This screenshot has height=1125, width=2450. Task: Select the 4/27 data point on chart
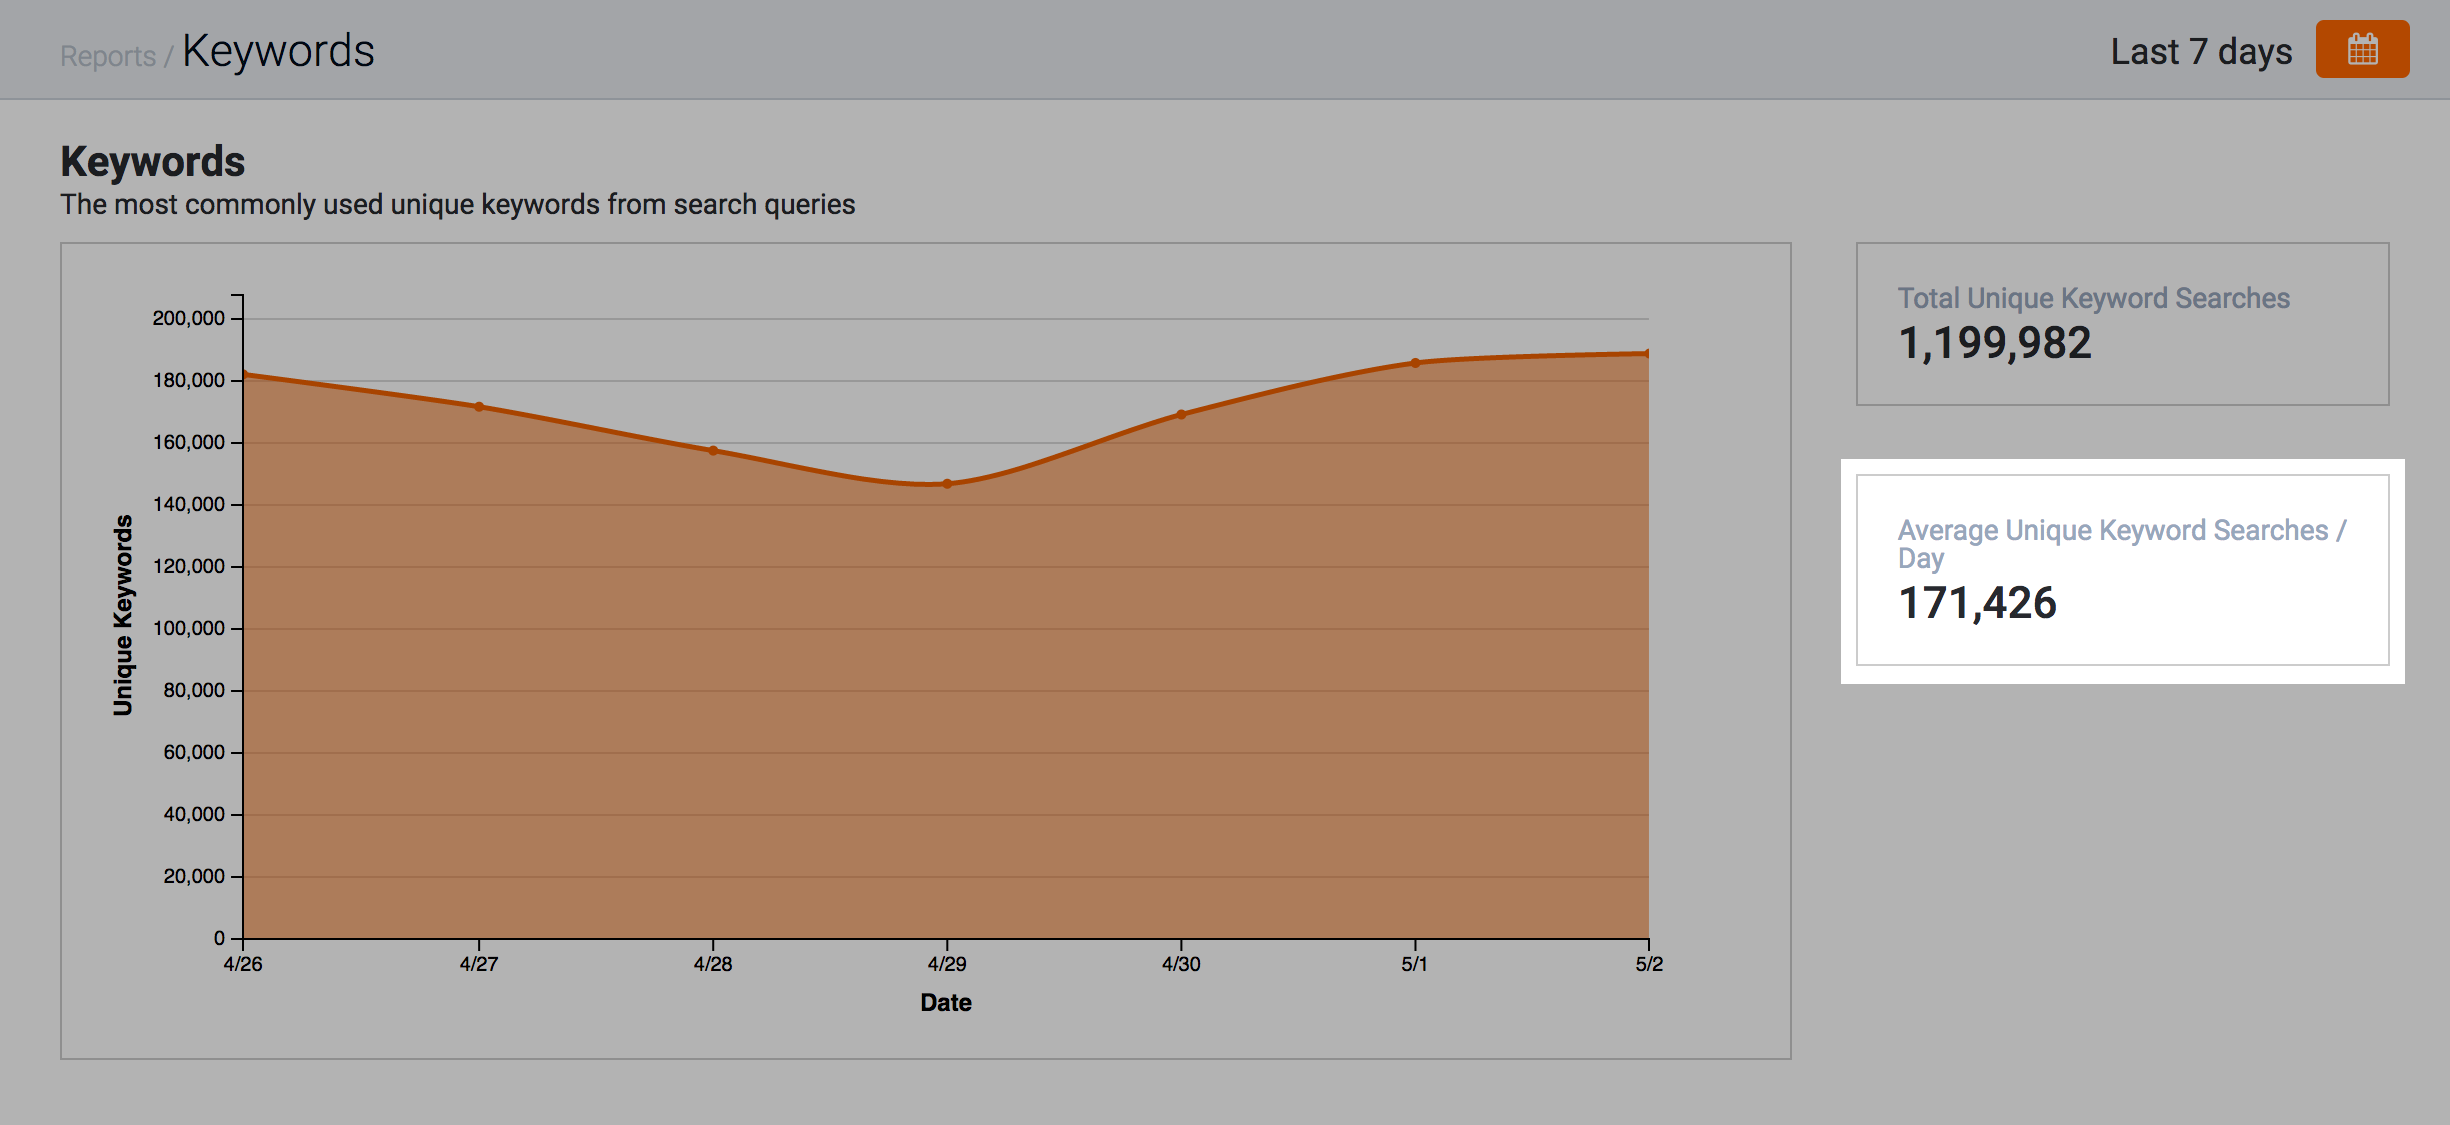479,407
